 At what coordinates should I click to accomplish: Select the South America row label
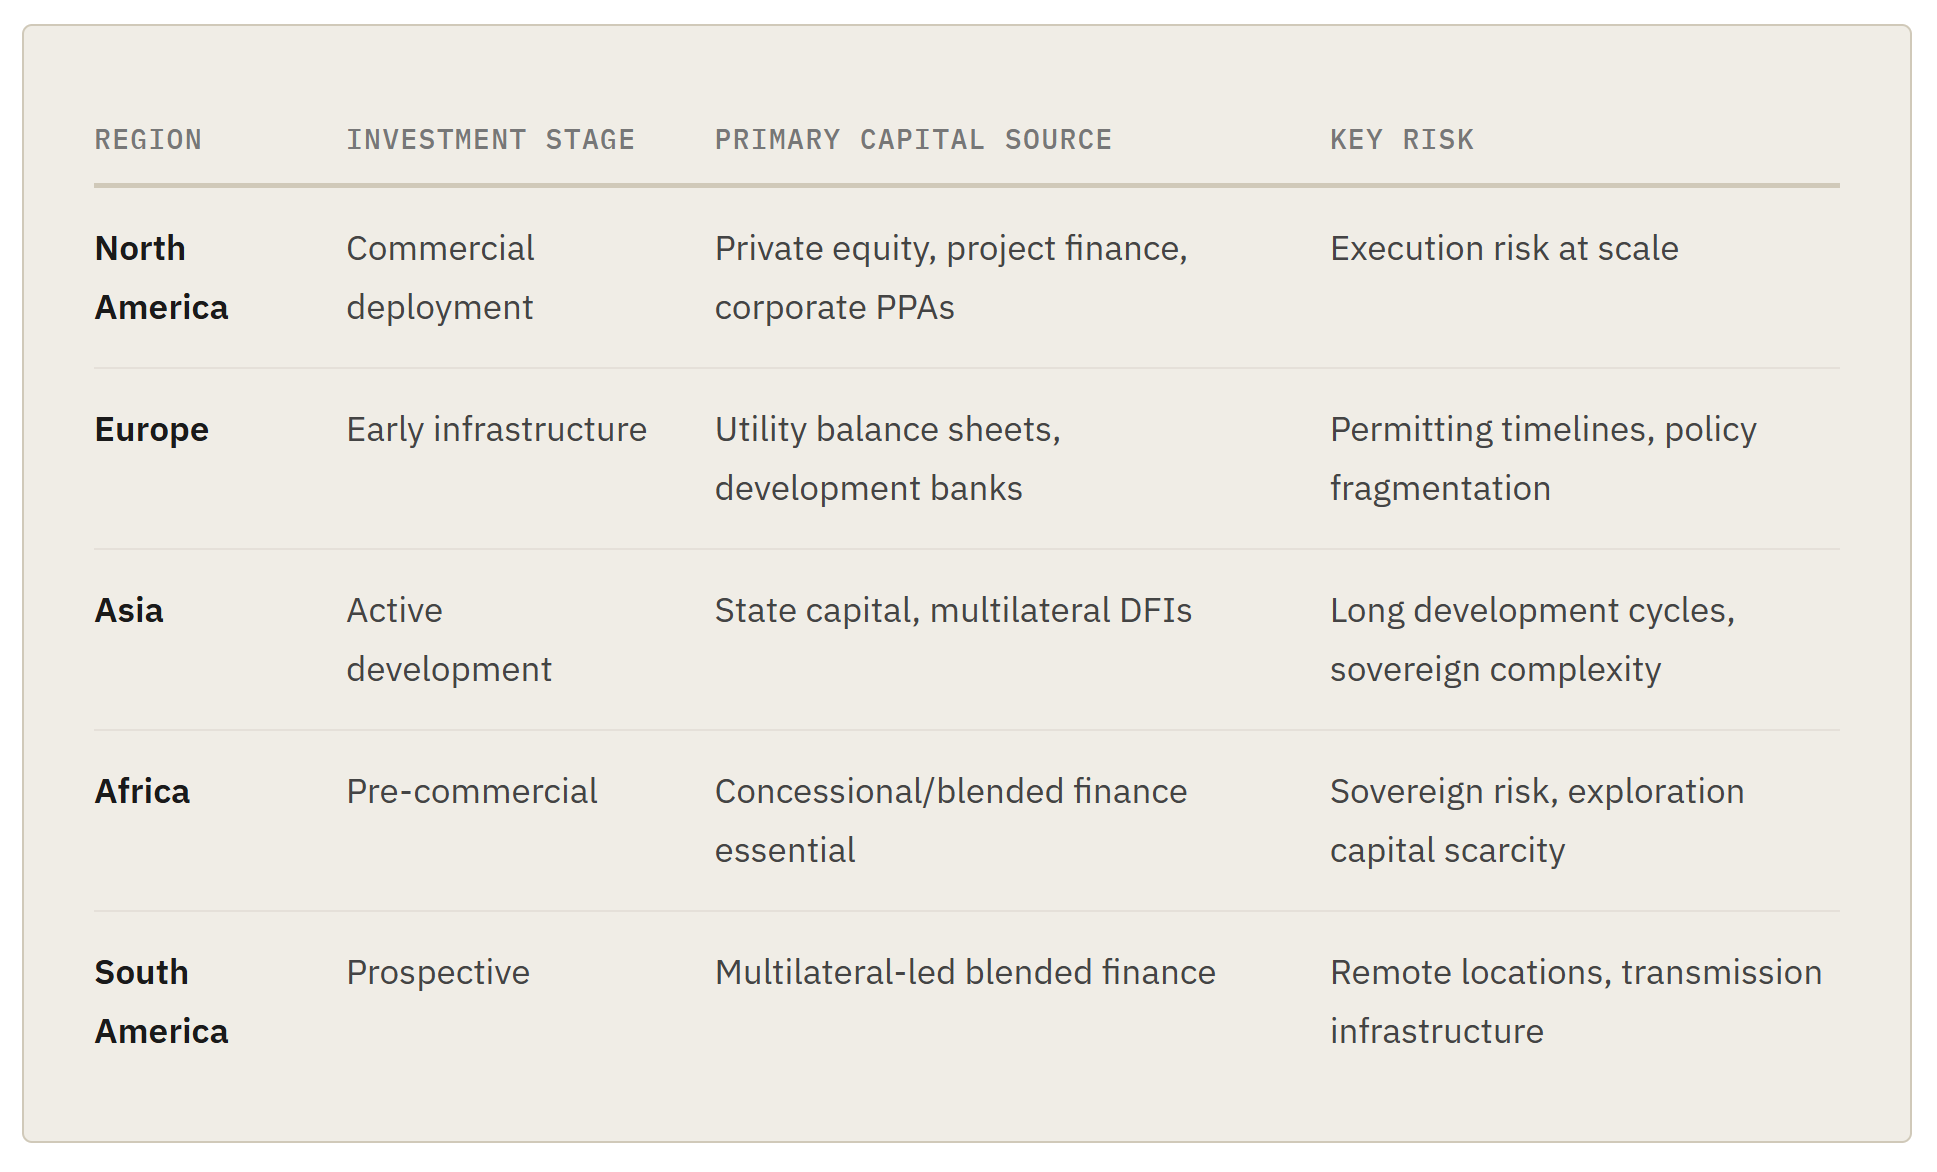[161, 1001]
